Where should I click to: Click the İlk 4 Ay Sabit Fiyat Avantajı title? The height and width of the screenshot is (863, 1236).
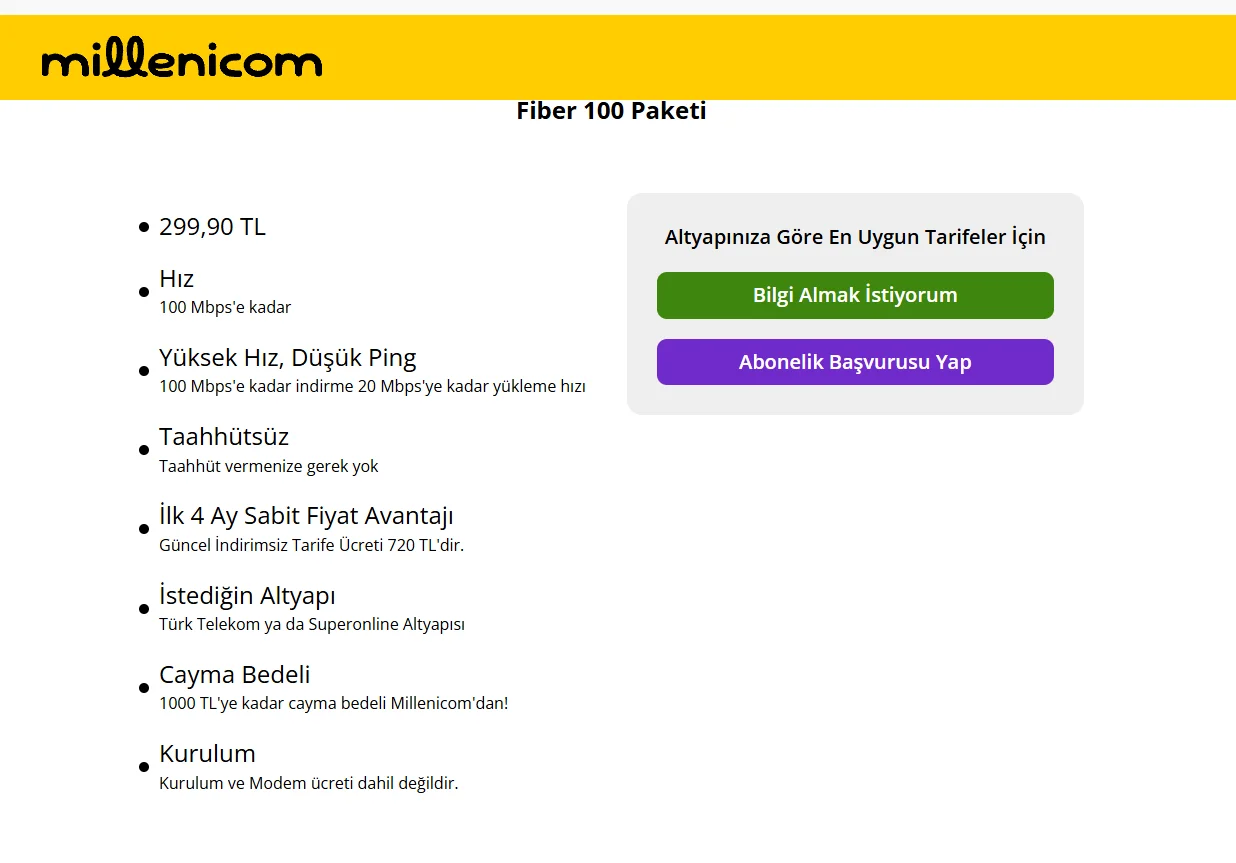[306, 516]
